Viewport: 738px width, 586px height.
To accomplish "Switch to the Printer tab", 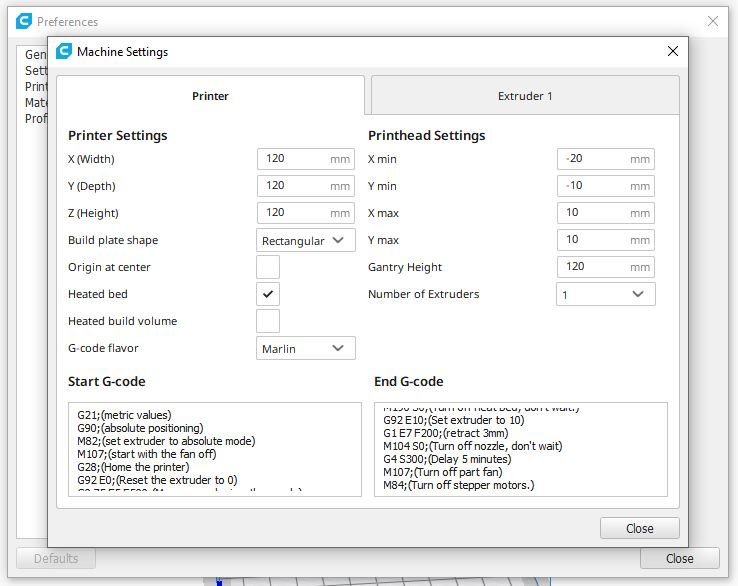I will [210, 96].
